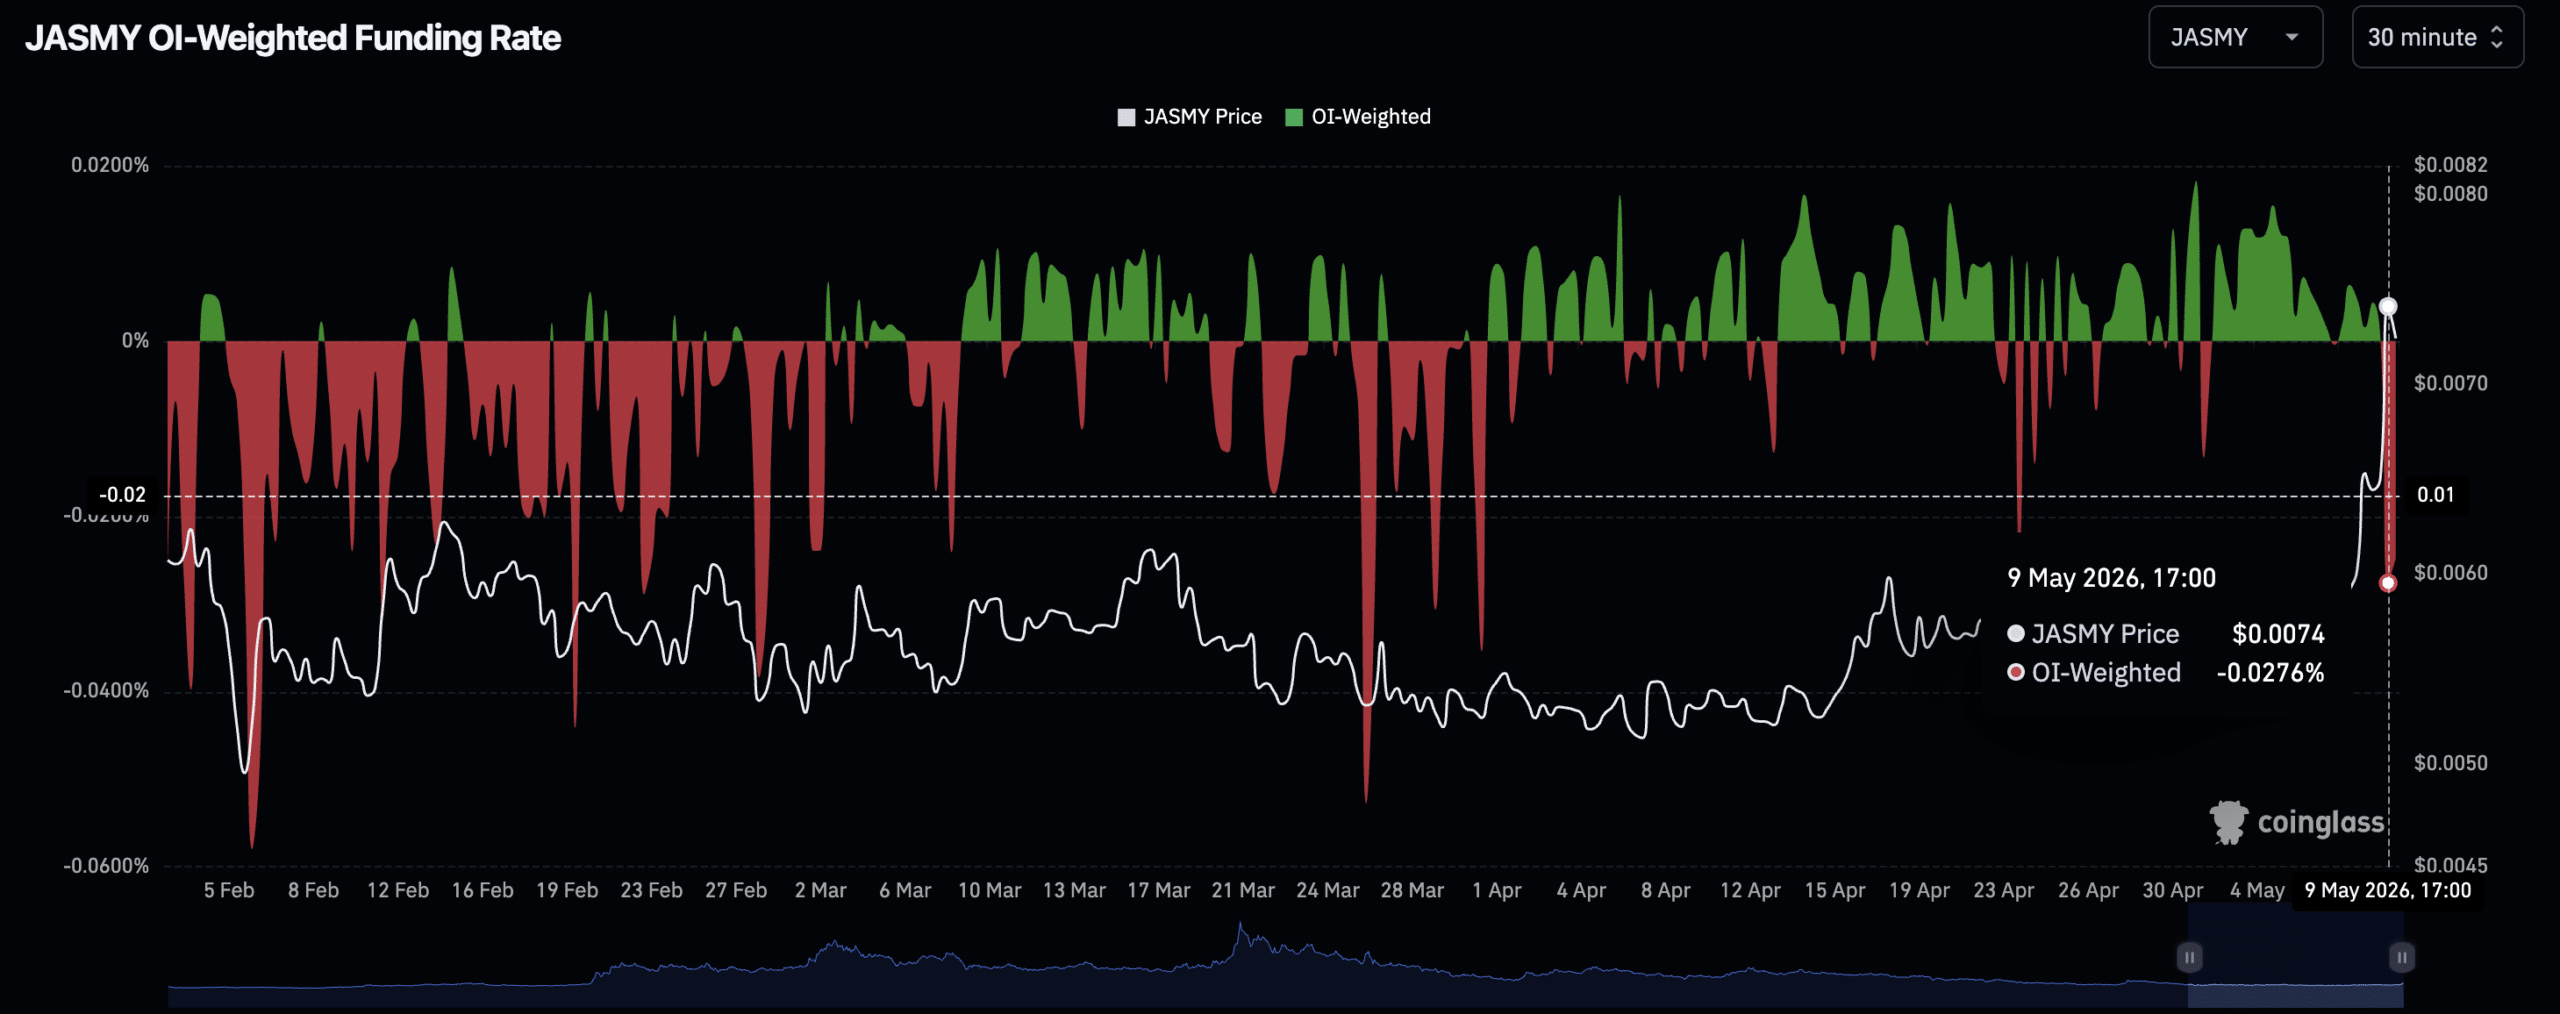This screenshot has width=2560, height=1014.
Task: Click the '1 Apr' date axis label
Action: (1496, 890)
